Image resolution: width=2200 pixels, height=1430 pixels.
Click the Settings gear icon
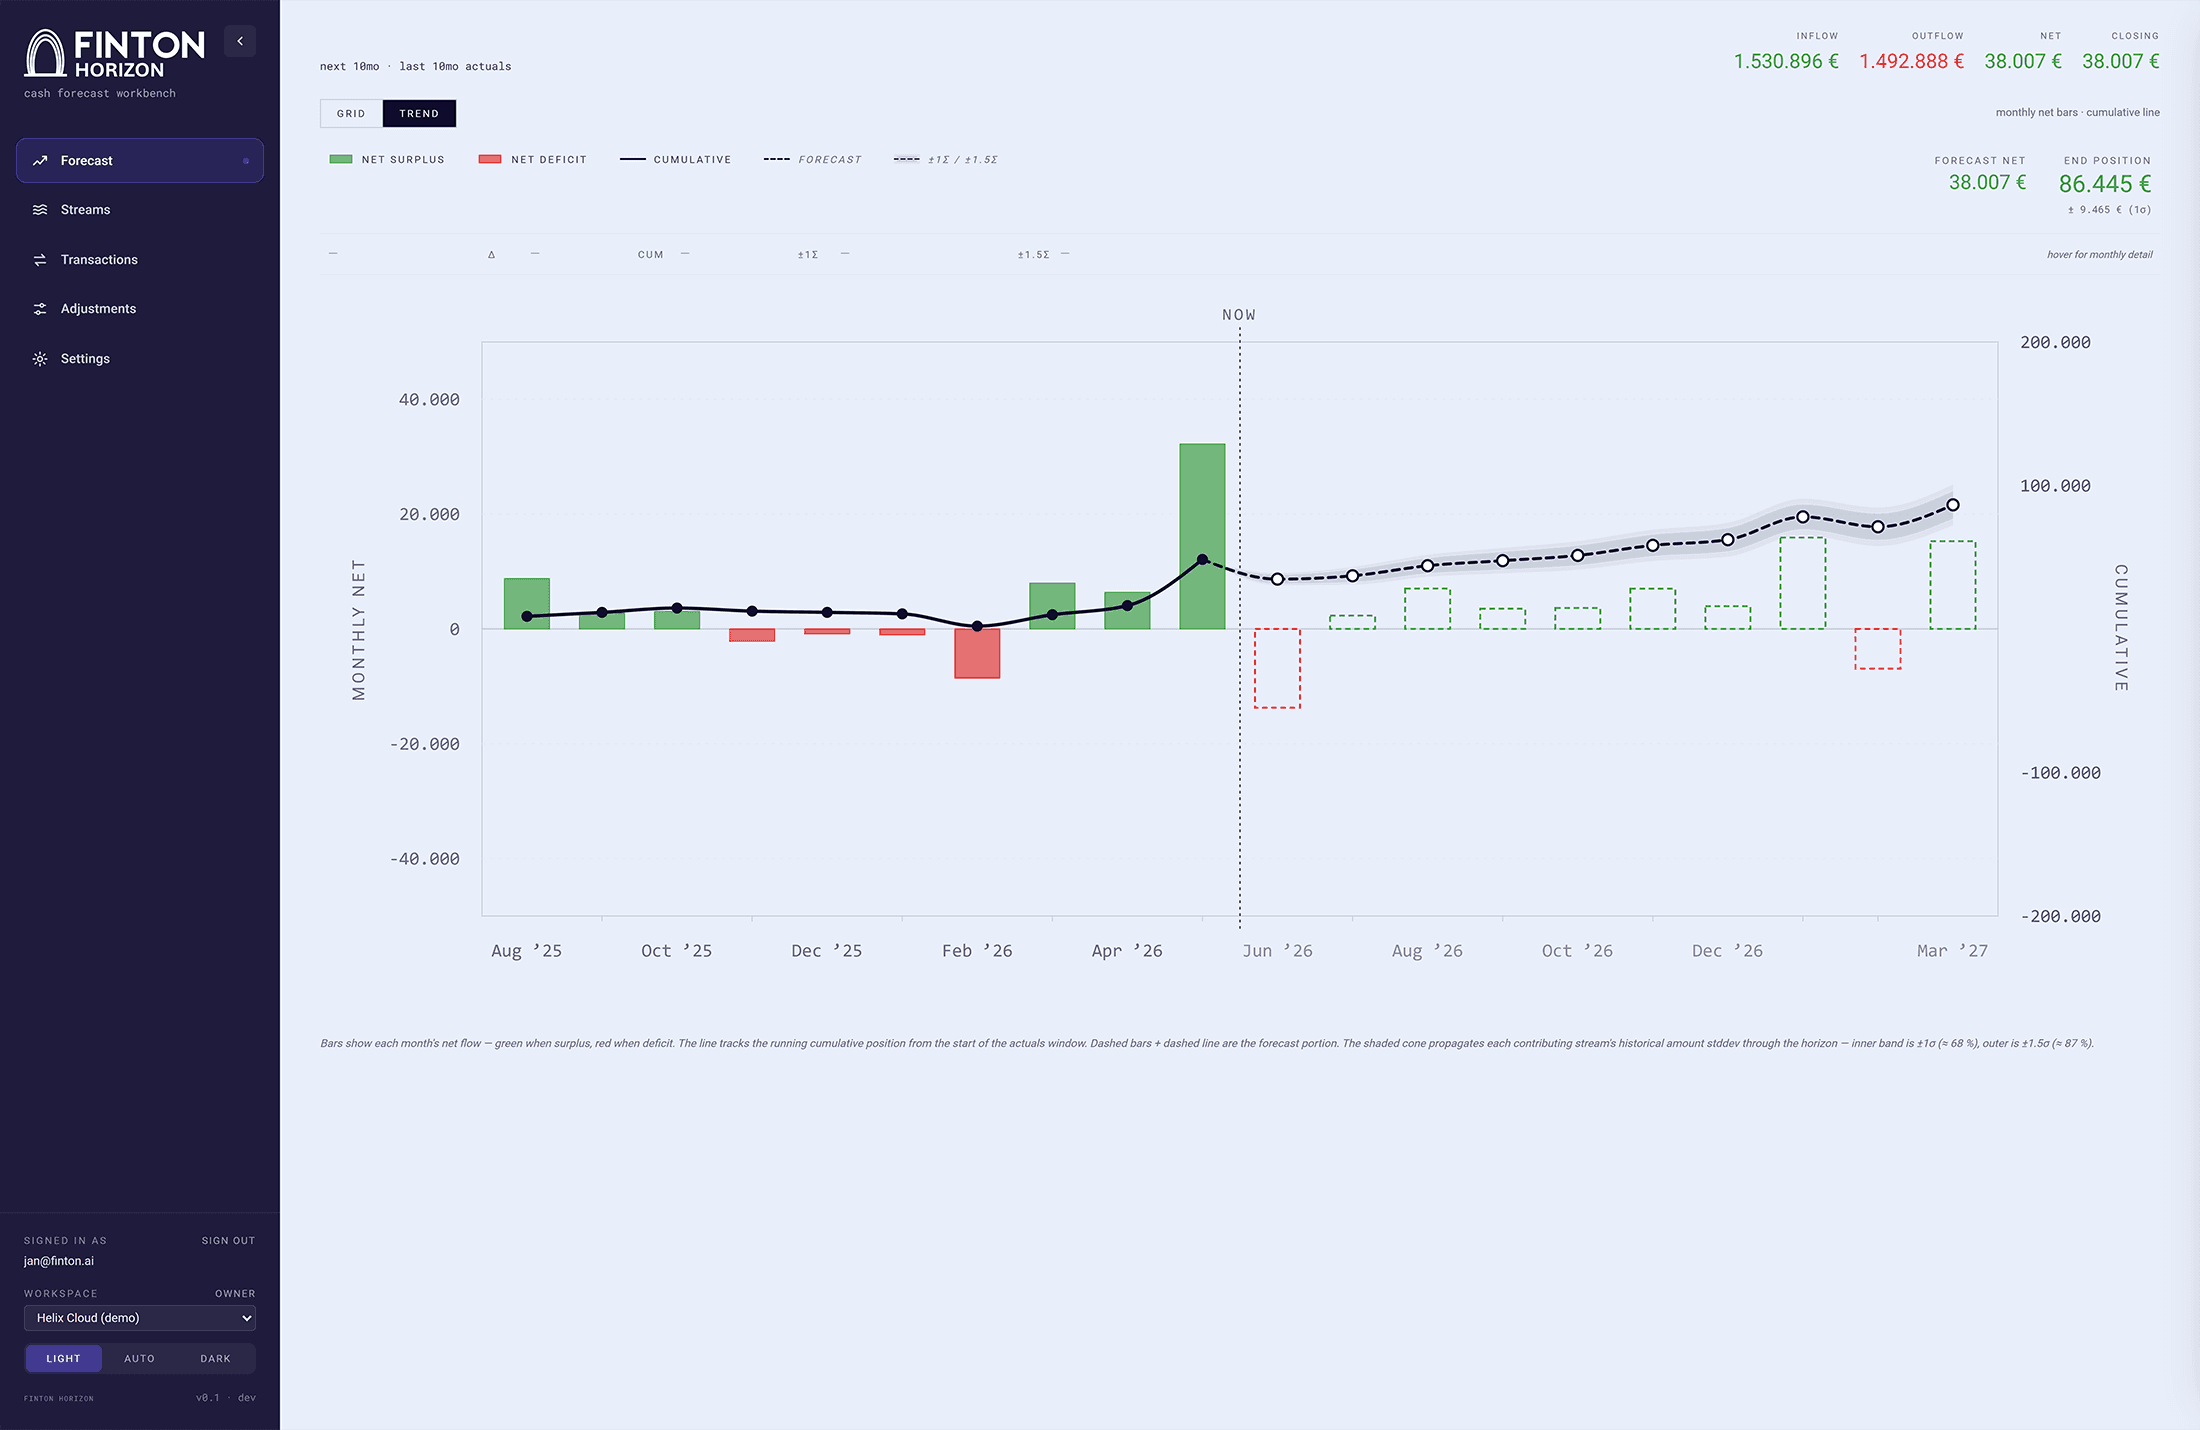coord(40,359)
